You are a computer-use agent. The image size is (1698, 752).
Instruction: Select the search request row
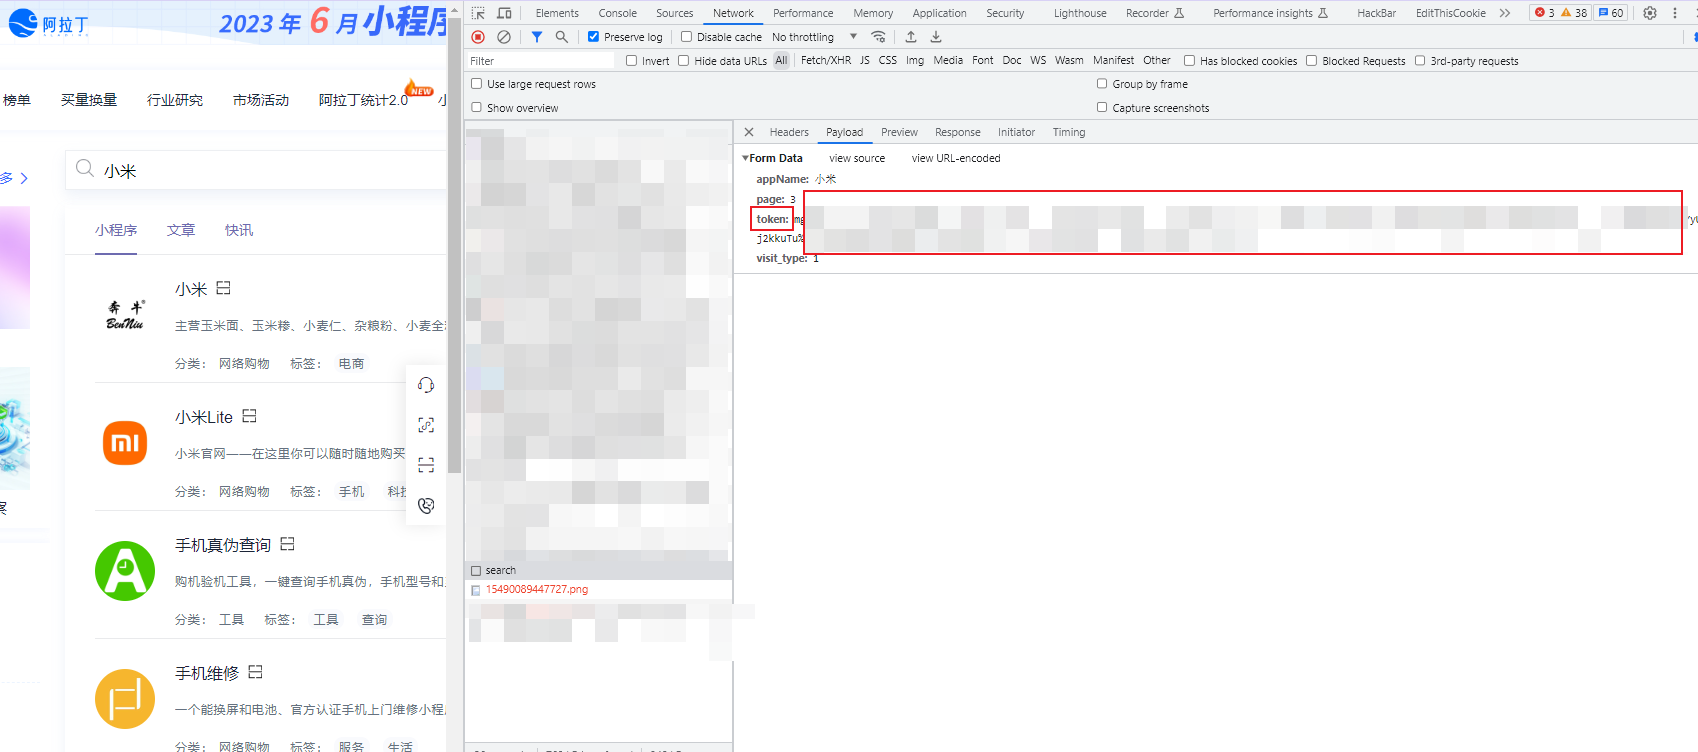[599, 570]
